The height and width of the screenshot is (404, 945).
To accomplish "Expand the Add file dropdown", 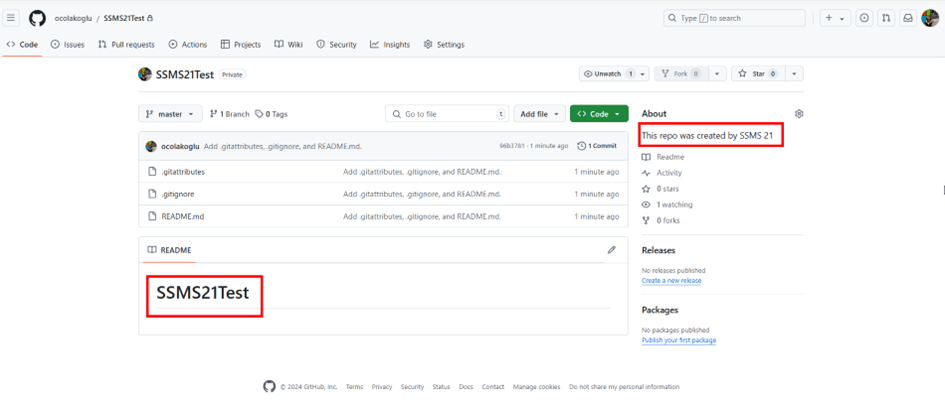I will (539, 114).
